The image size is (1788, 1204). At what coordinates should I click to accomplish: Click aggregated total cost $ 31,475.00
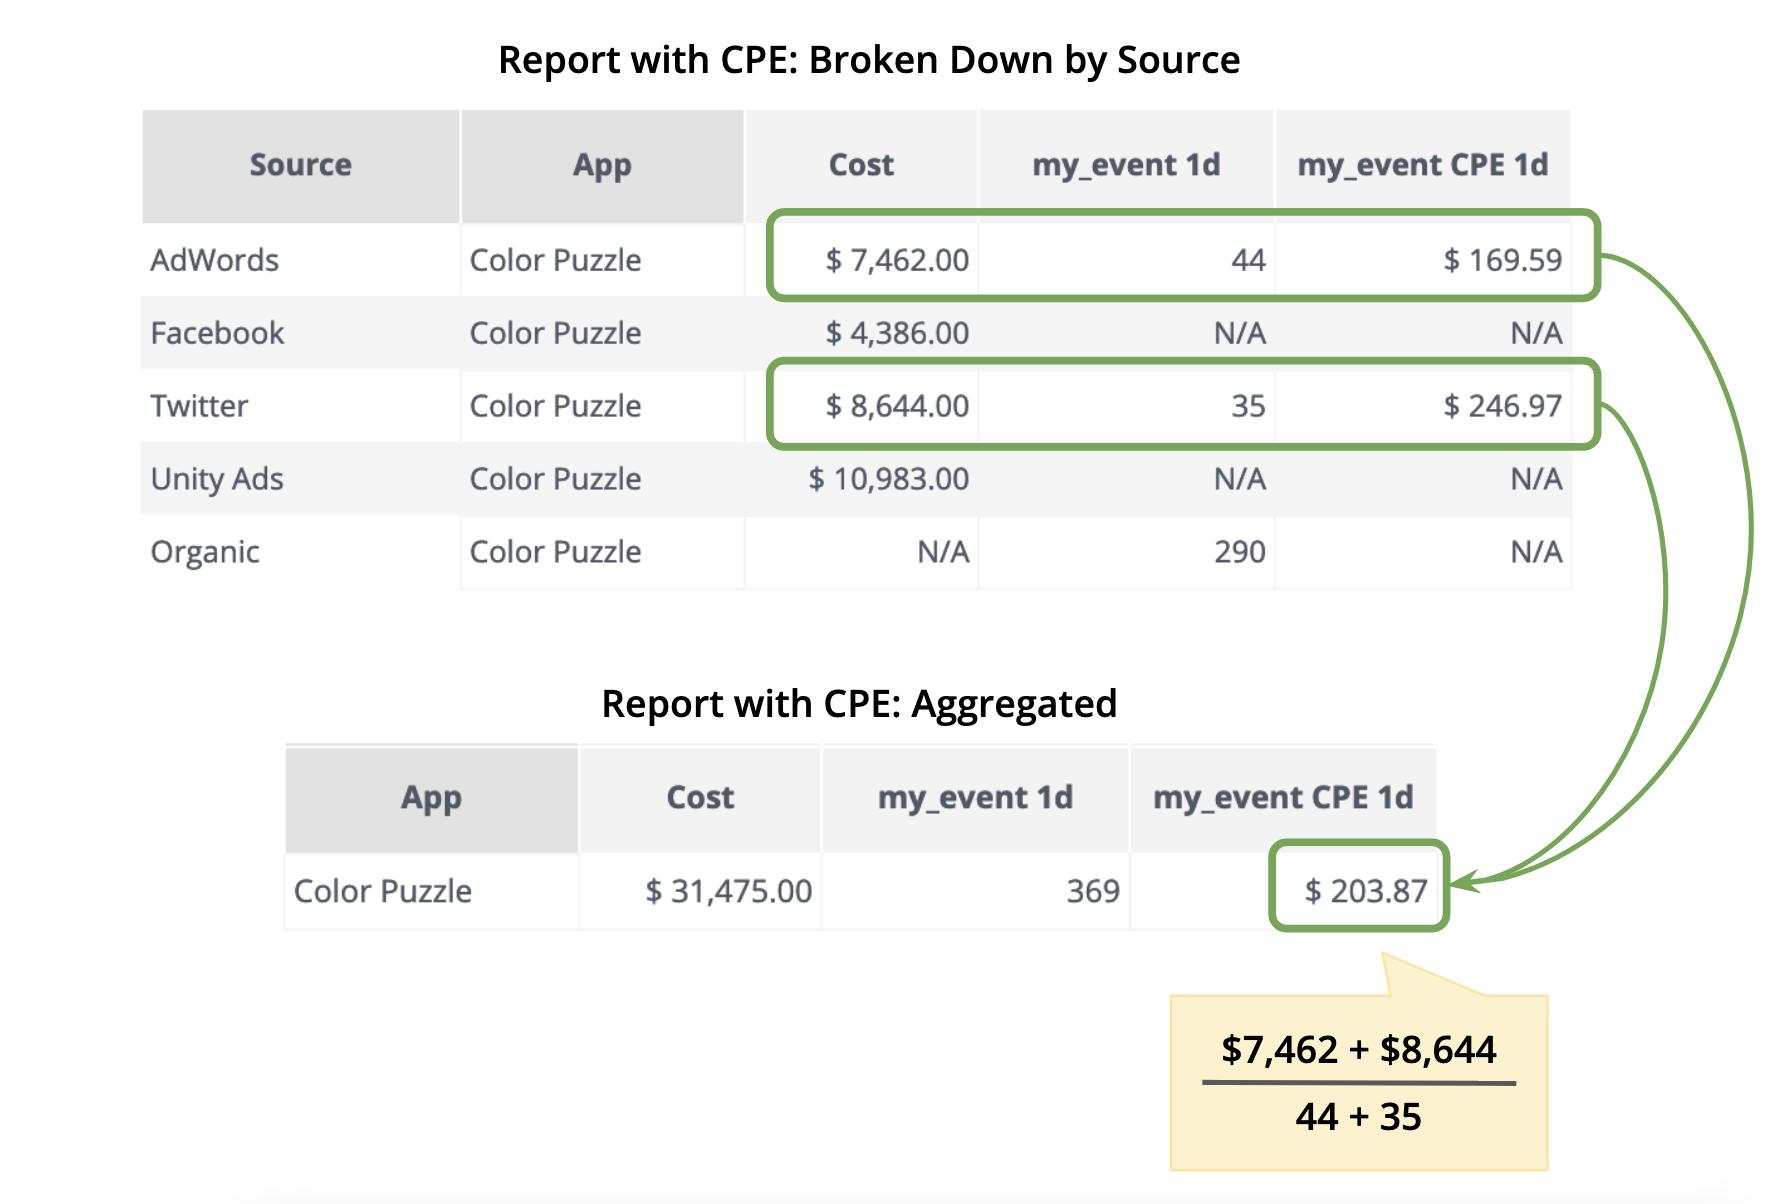coord(728,890)
